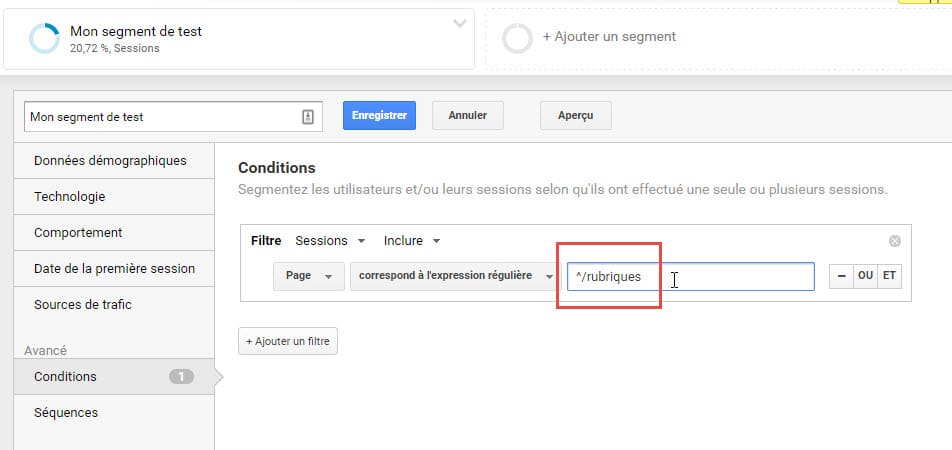
Task: Click the regex value field ^/rubriques
Action: 691,276
